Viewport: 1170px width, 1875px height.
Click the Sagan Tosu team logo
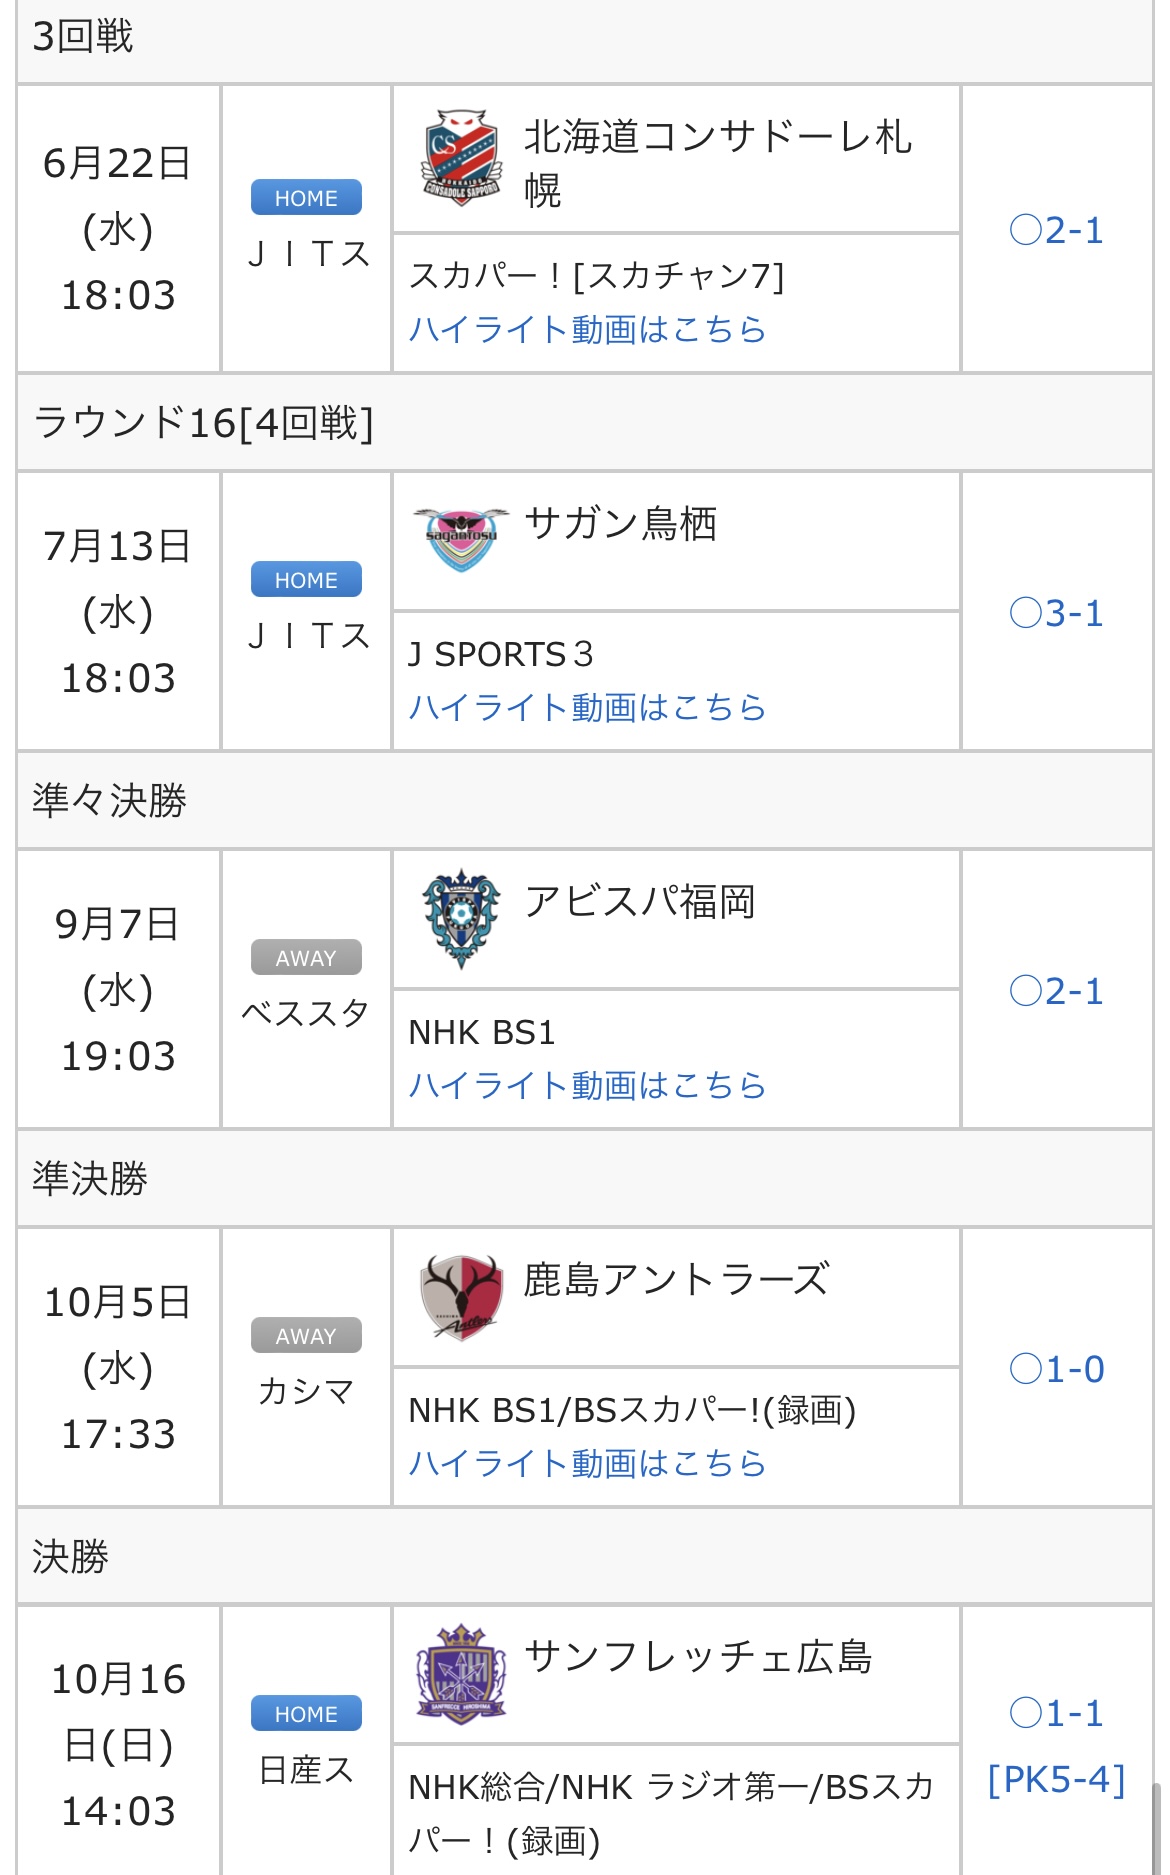click(461, 539)
